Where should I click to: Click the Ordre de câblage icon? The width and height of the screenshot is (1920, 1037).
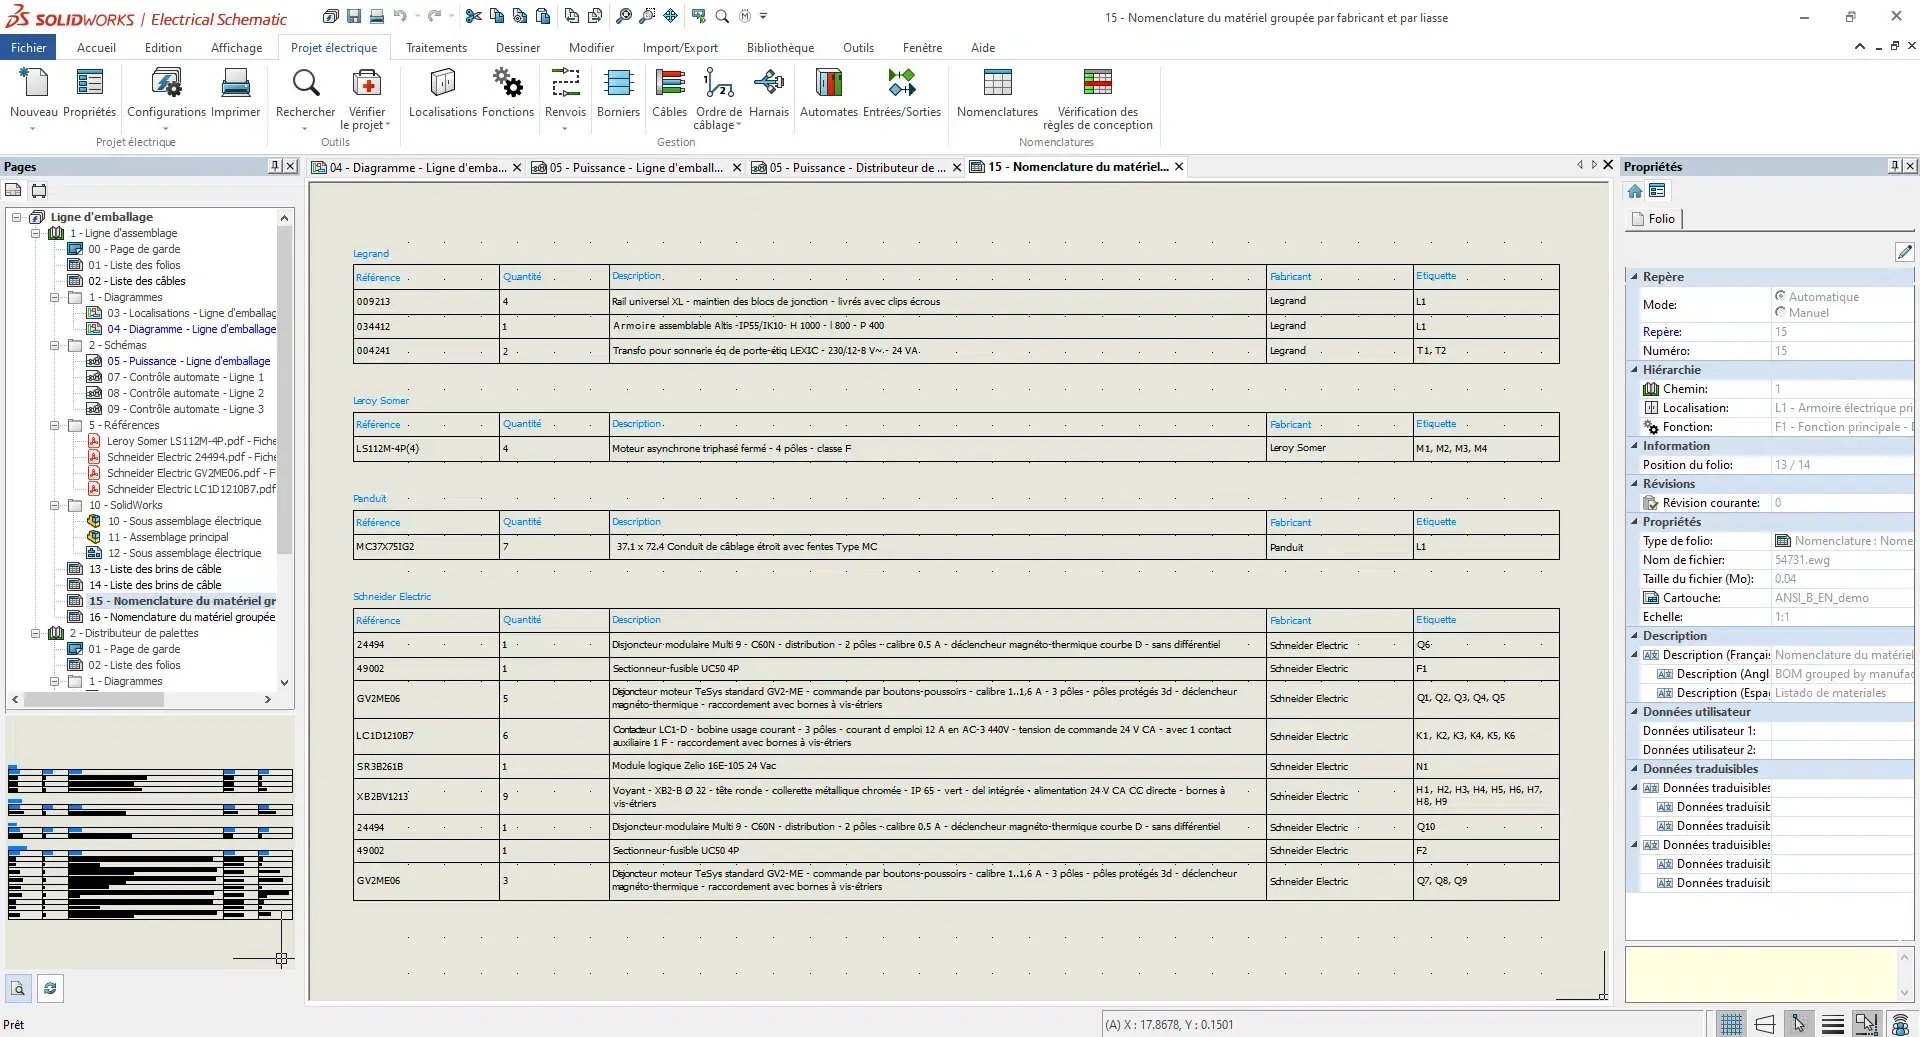pyautogui.click(x=718, y=83)
